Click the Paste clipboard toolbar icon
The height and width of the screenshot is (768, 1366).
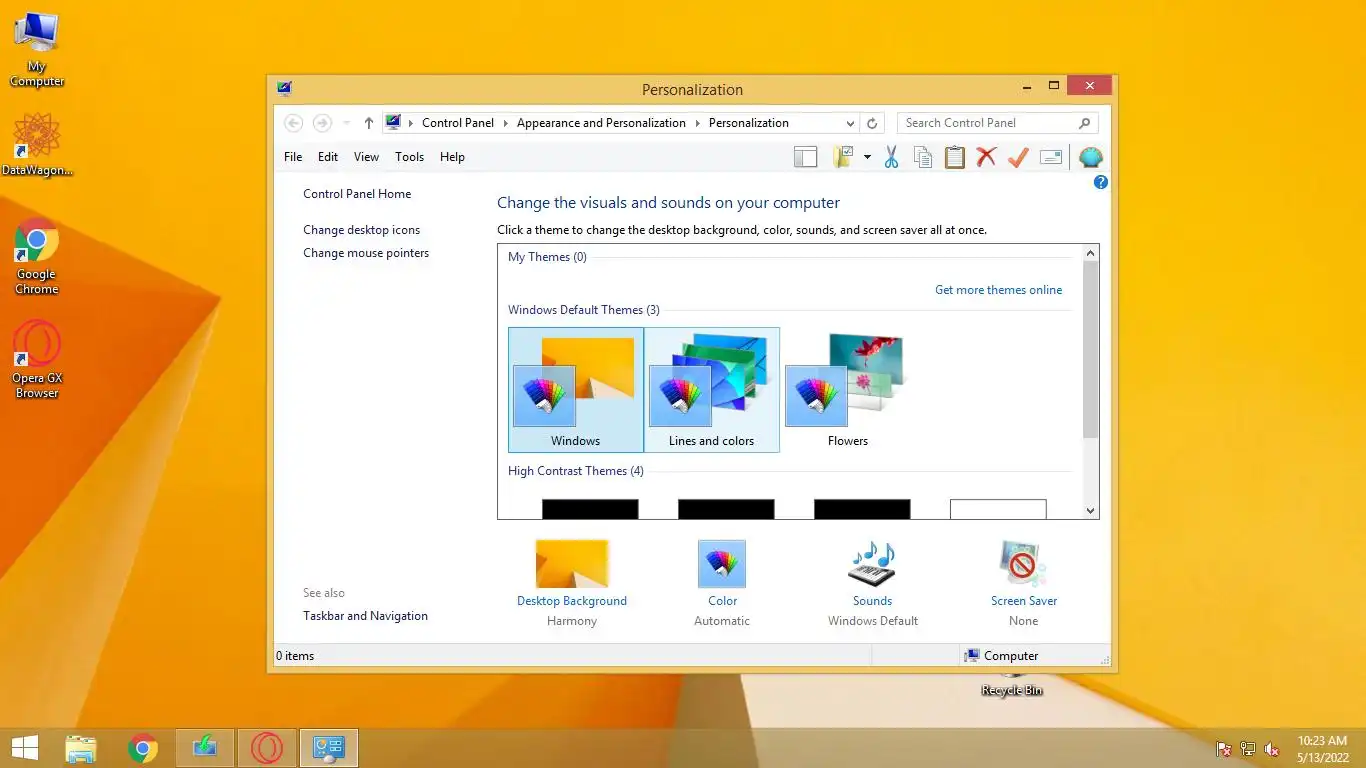(x=955, y=157)
